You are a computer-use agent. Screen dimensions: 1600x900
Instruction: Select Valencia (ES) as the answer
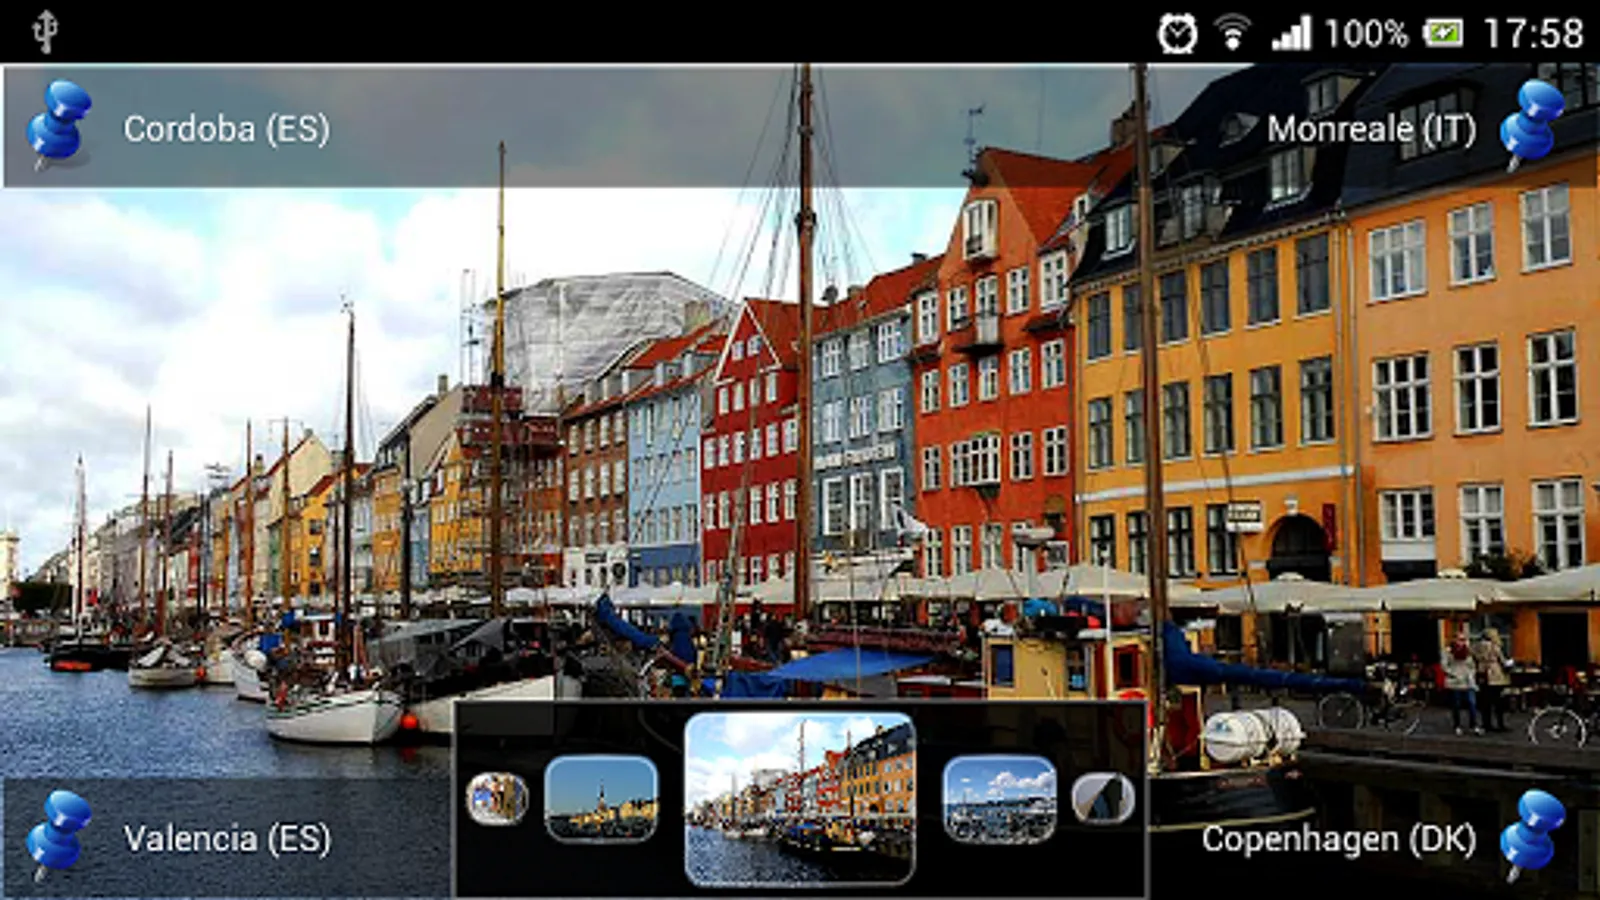(x=227, y=838)
